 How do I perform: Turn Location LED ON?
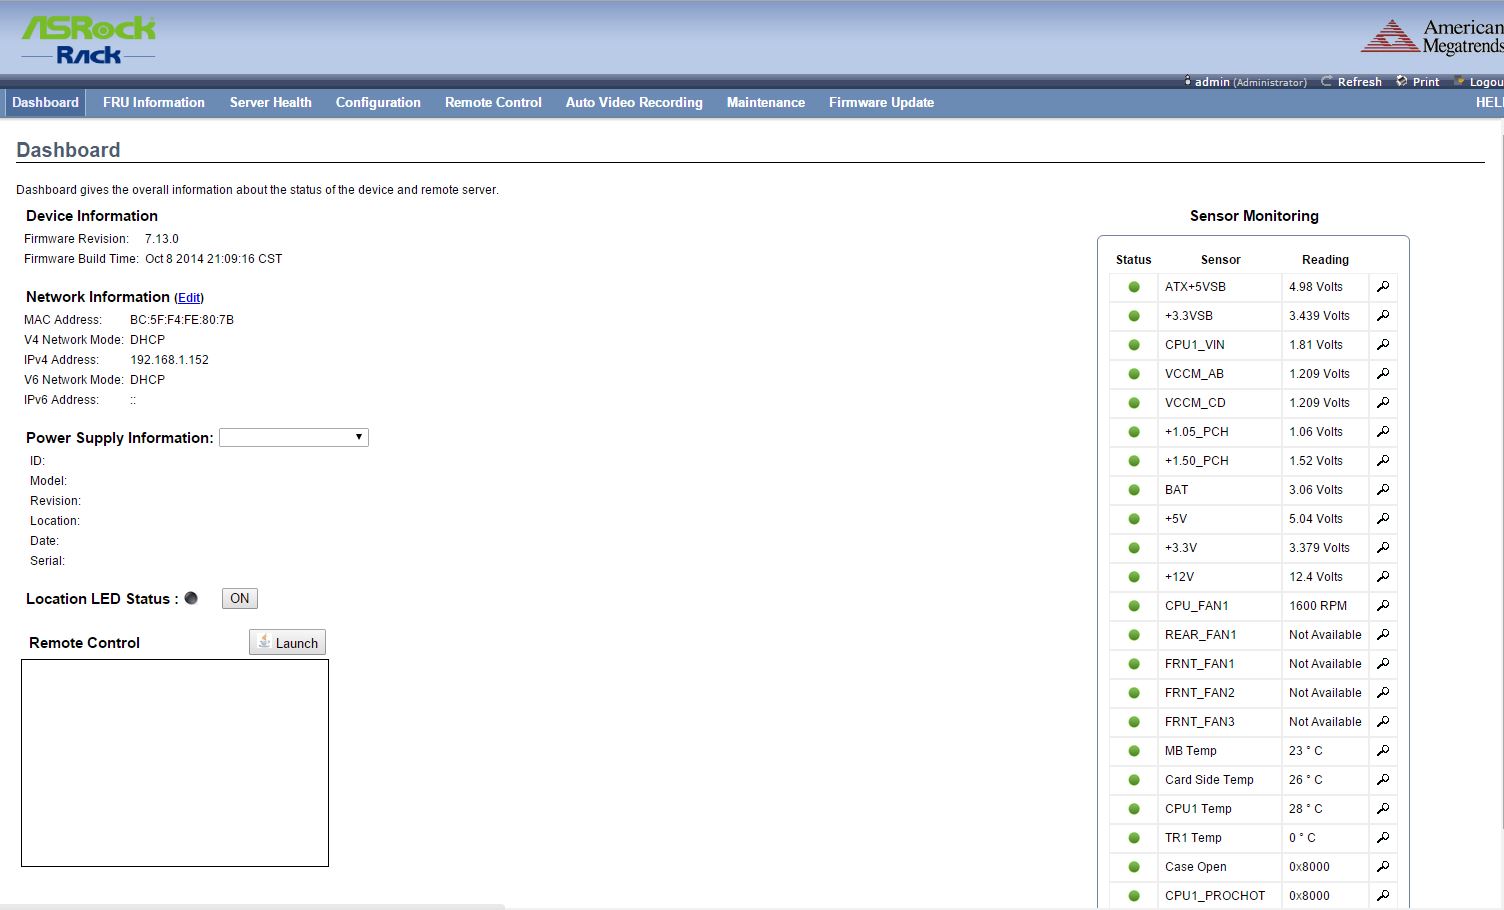(x=240, y=598)
